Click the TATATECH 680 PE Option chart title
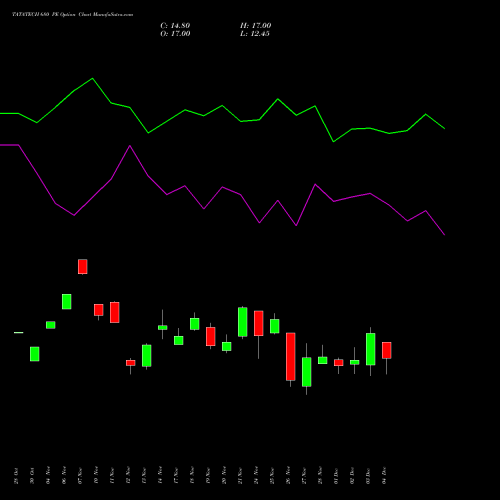 pos(73,15)
